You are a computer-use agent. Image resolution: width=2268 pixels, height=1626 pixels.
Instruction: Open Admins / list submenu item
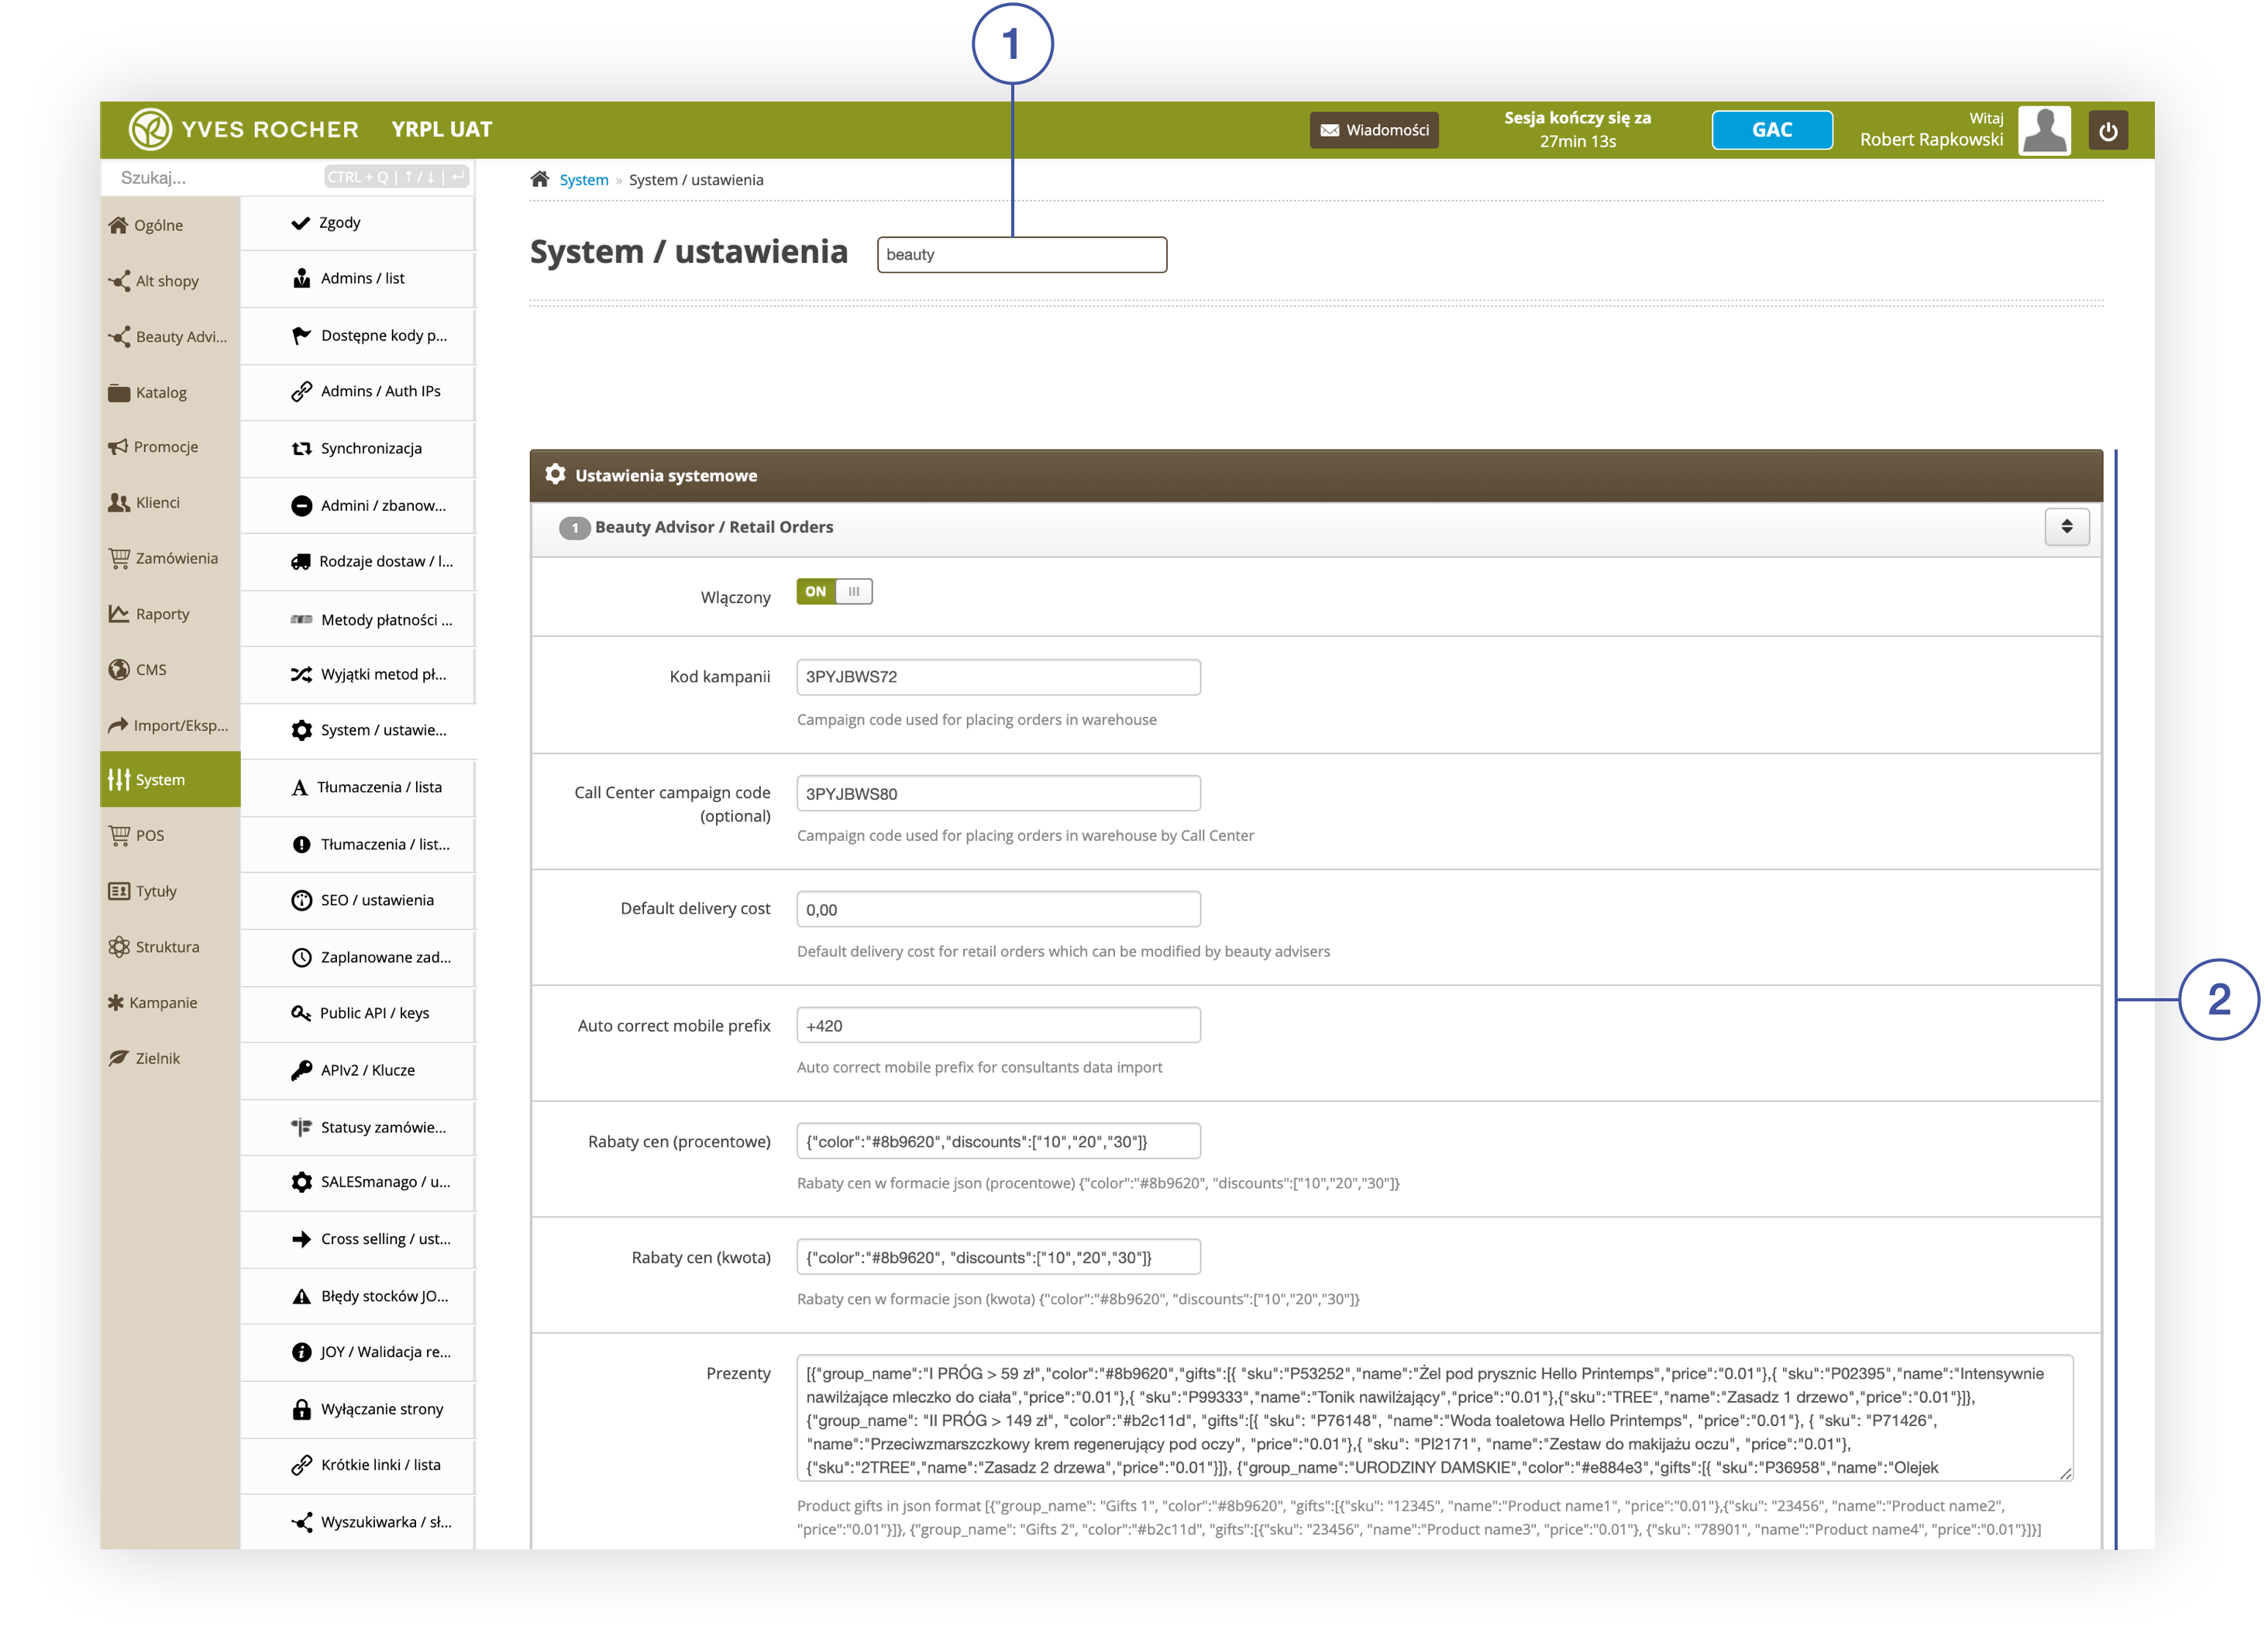coord(358,279)
